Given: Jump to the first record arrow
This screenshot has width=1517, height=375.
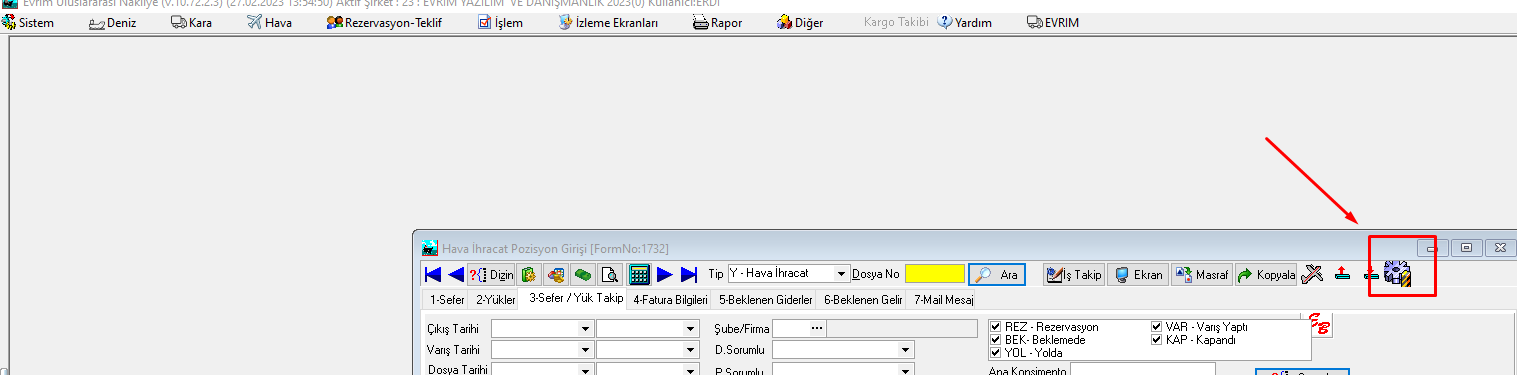Looking at the screenshot, I should [x=433, y=274].
